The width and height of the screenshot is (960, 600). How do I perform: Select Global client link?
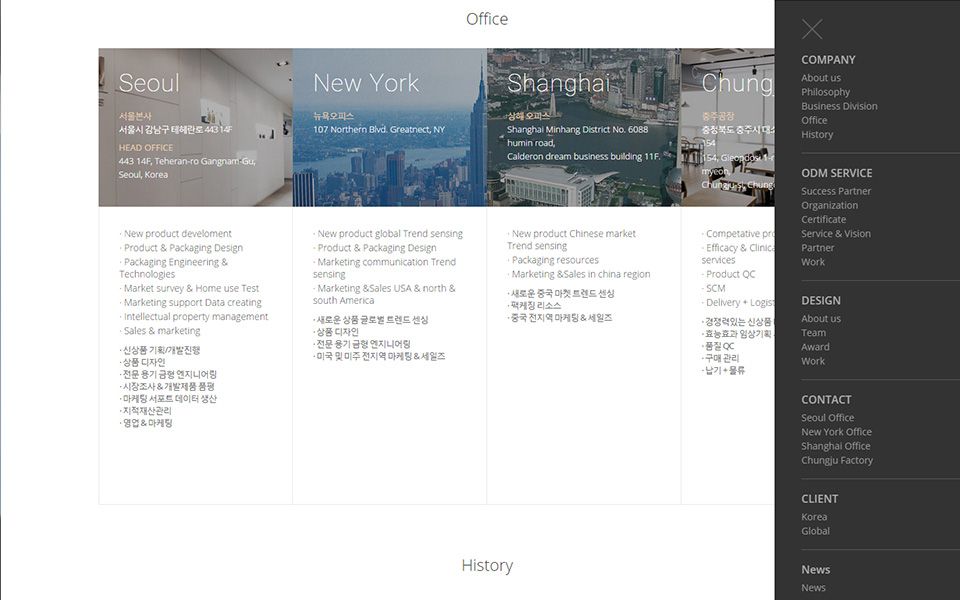click(815, 531)
